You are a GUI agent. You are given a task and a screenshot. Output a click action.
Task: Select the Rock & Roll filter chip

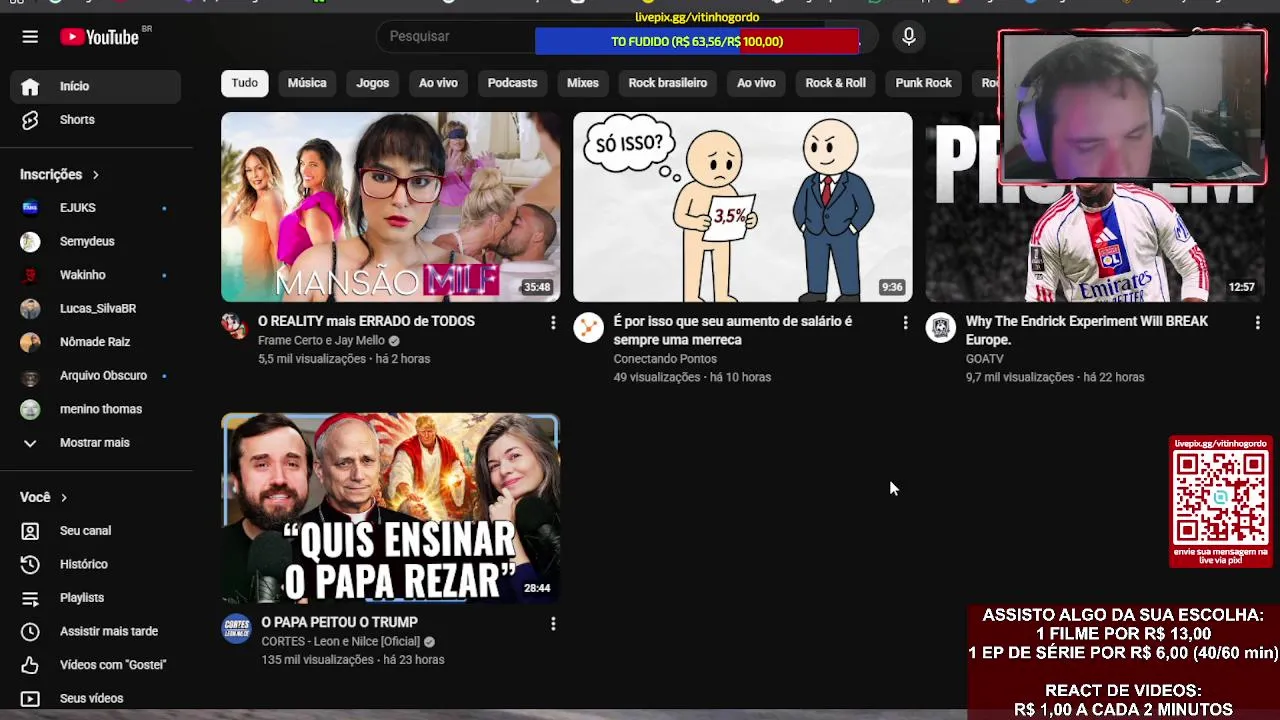coord(835,83)
